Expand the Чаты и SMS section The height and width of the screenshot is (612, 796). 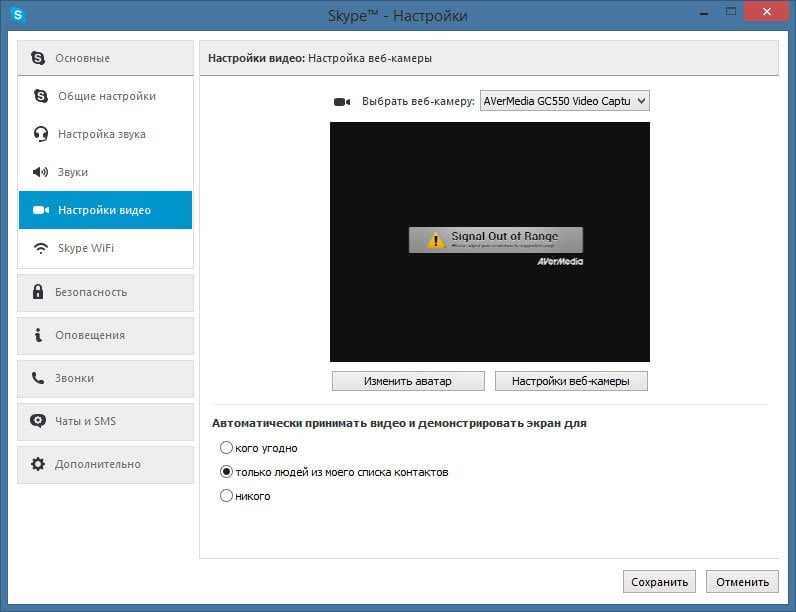point(106,421)
